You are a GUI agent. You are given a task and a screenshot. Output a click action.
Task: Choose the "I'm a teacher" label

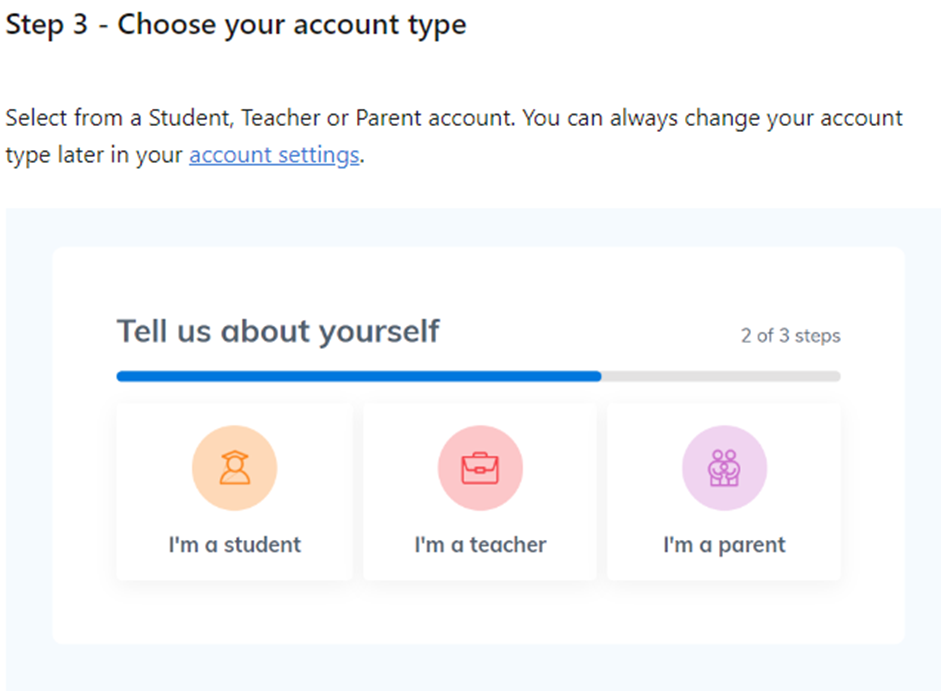480,545
